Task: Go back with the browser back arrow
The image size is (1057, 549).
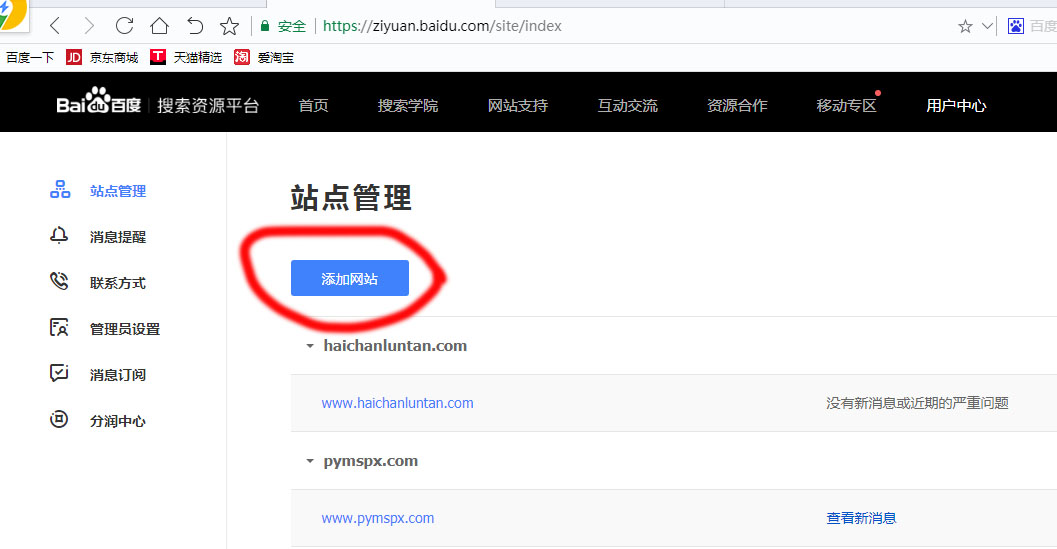Action: (55, 26)
